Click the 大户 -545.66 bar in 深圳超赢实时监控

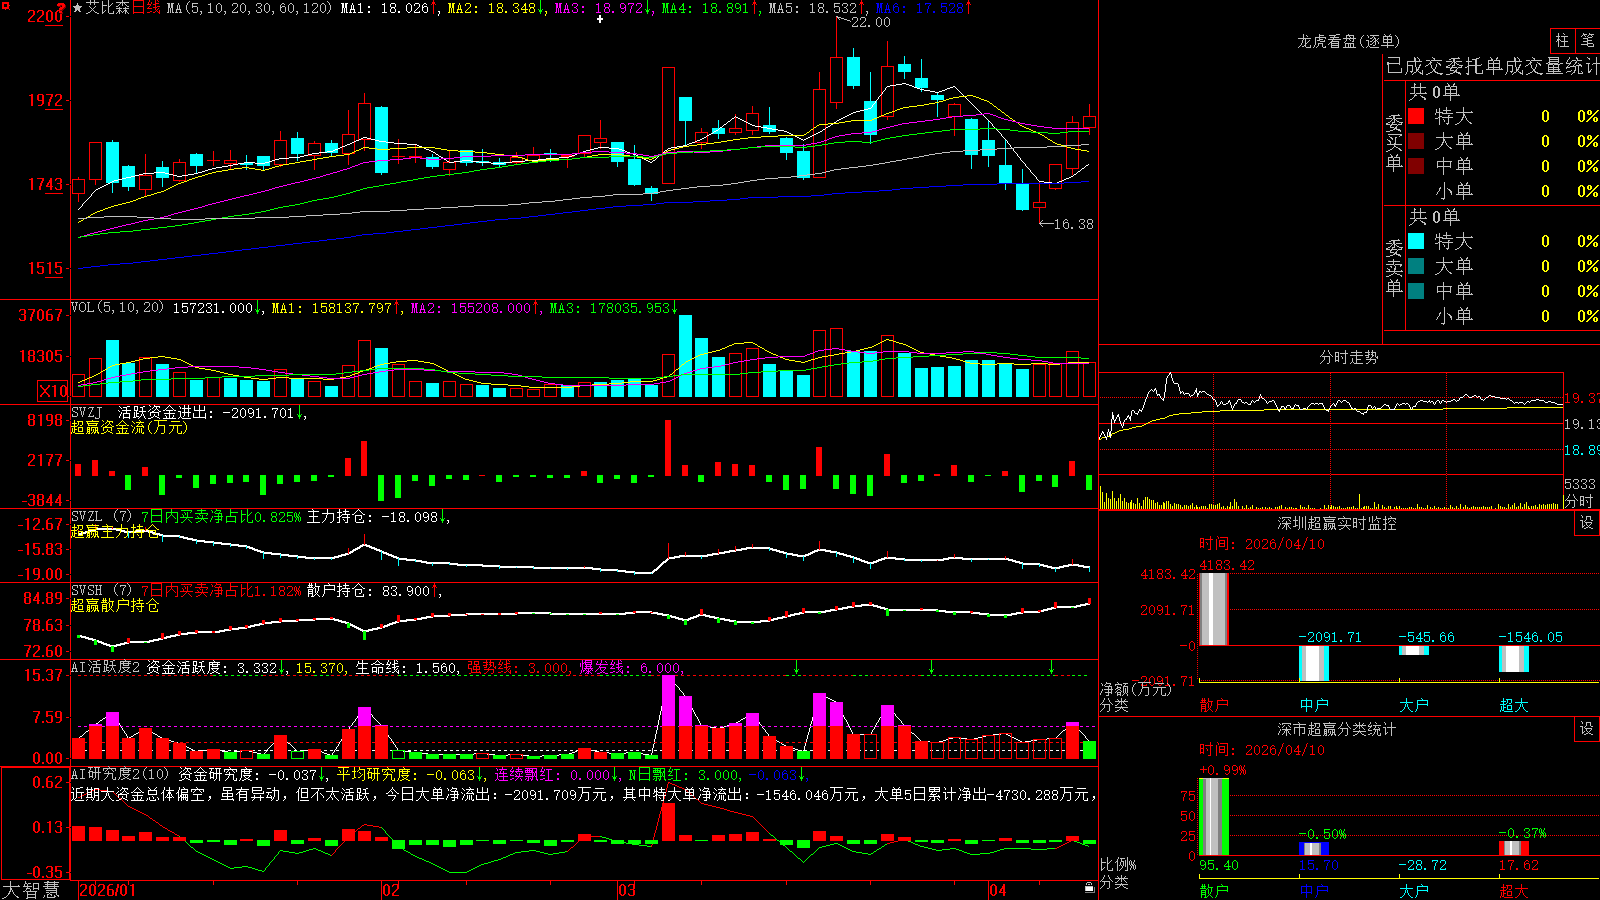pyautogui.click(x=1414, y=651)
